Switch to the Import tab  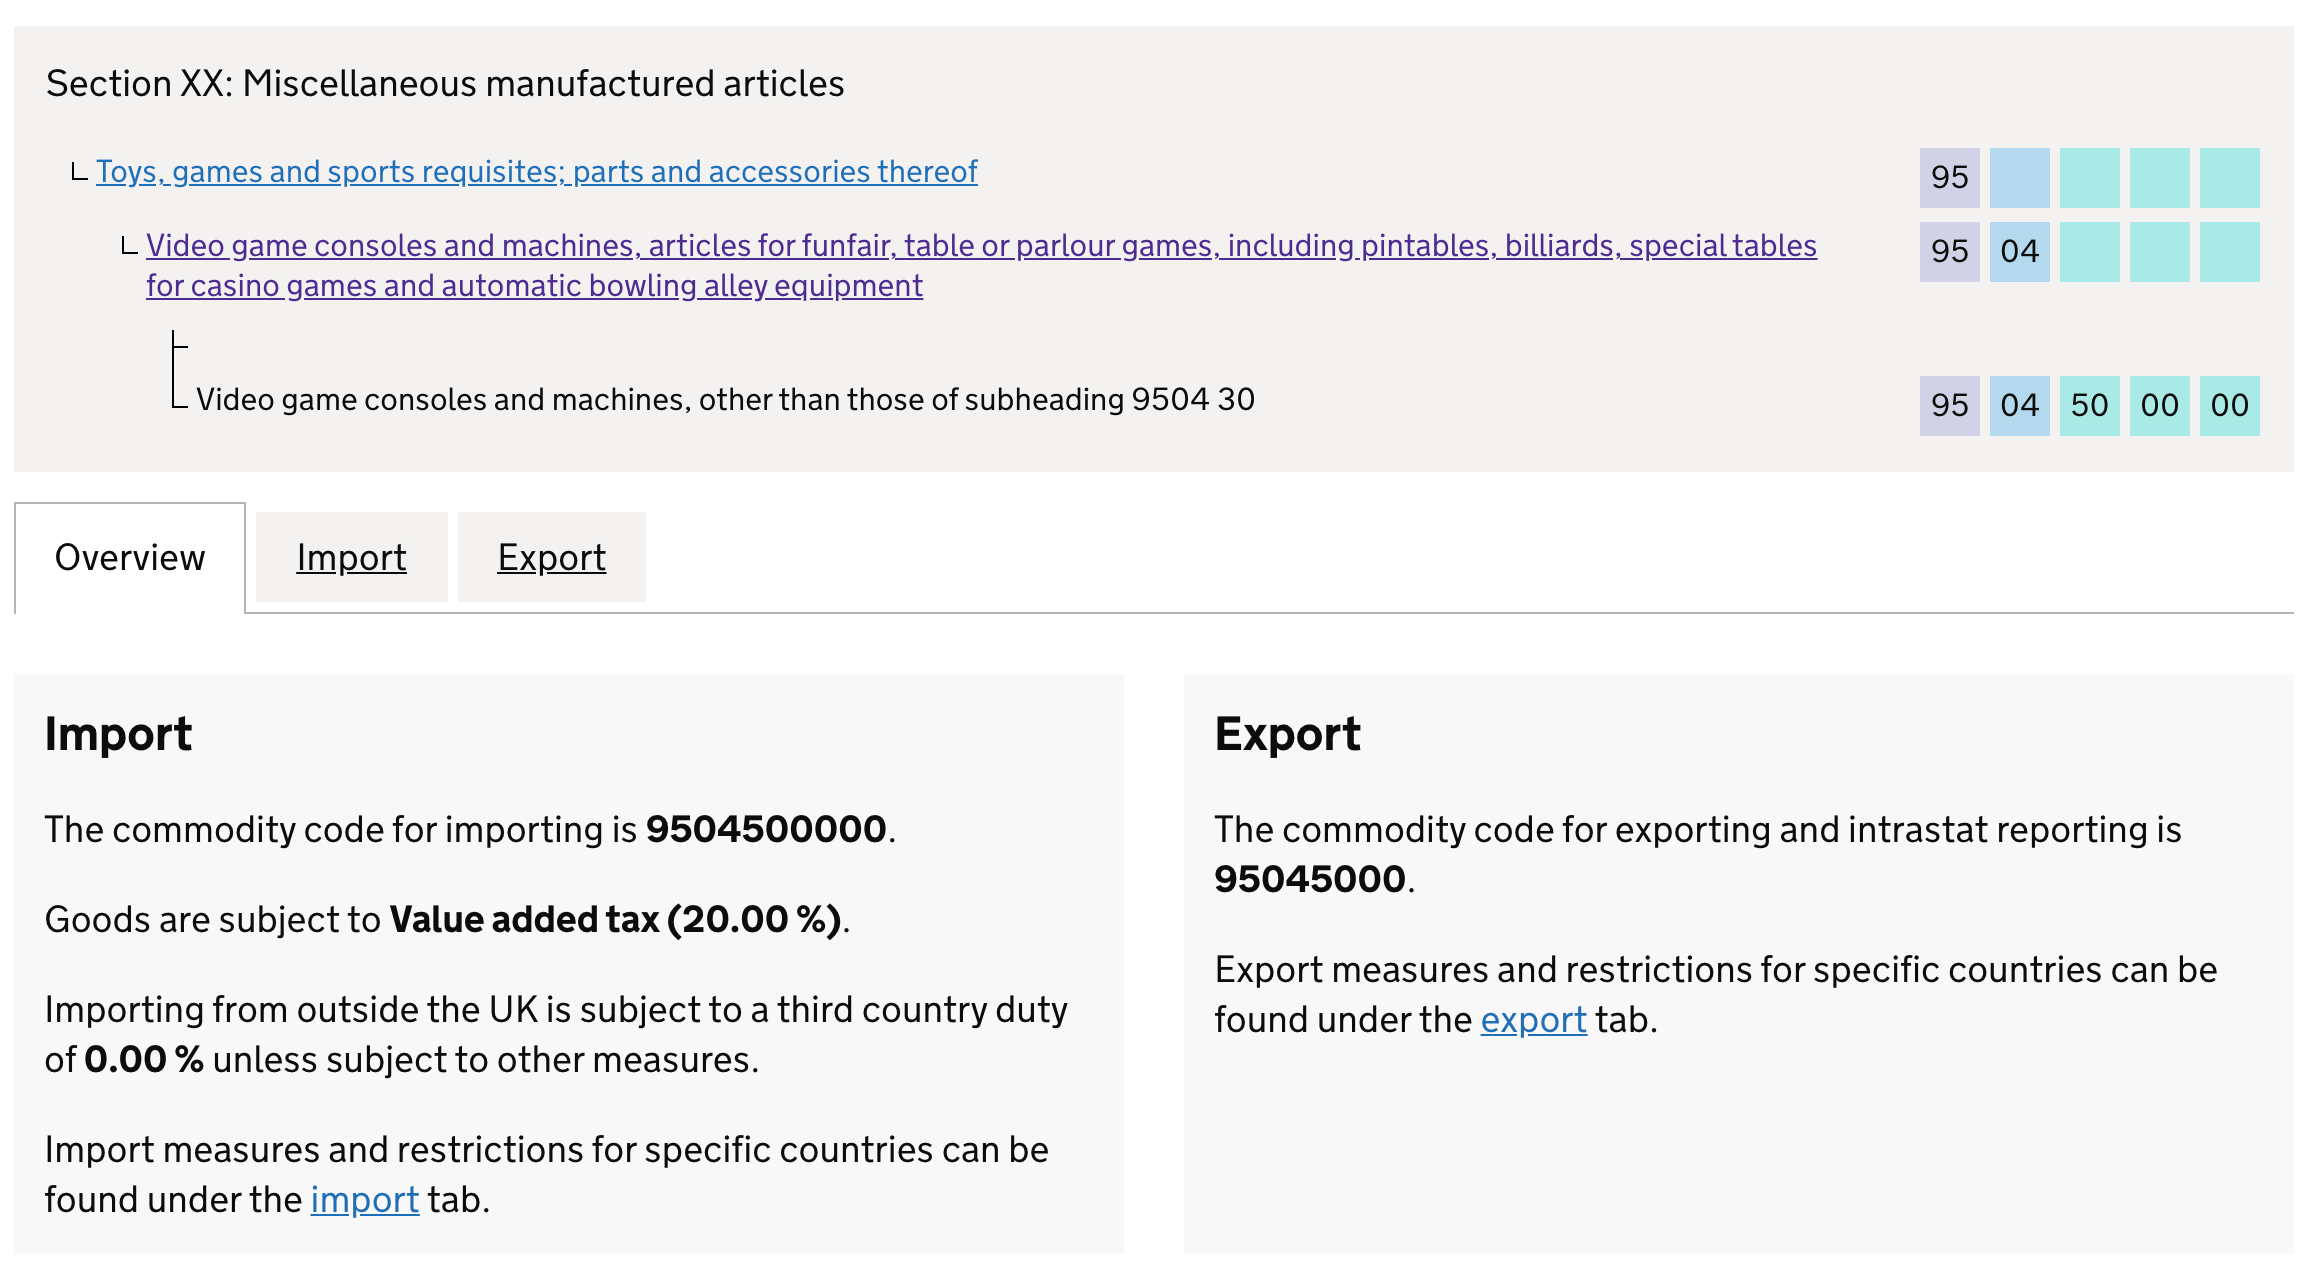350,557
